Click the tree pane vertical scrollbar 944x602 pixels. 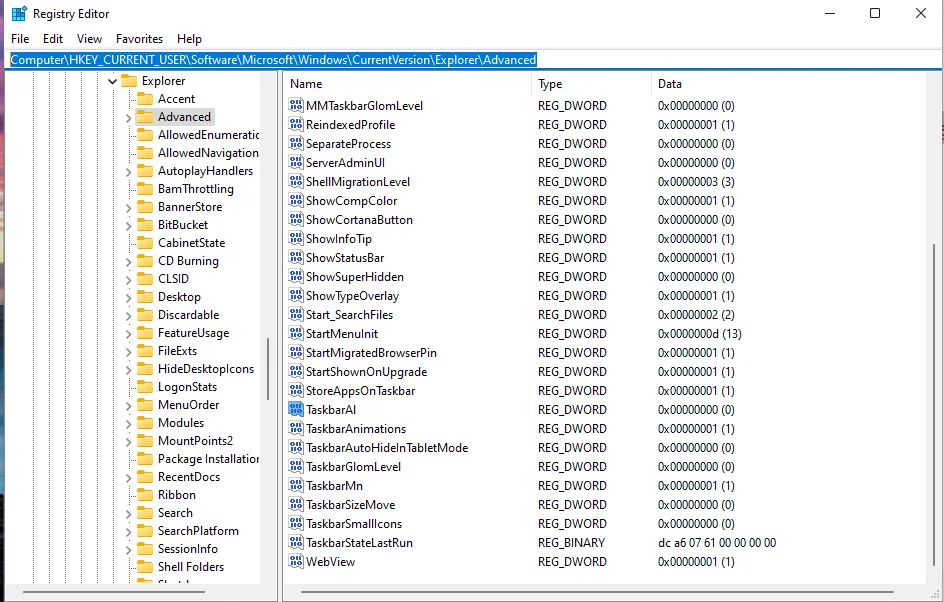point(268,369)
